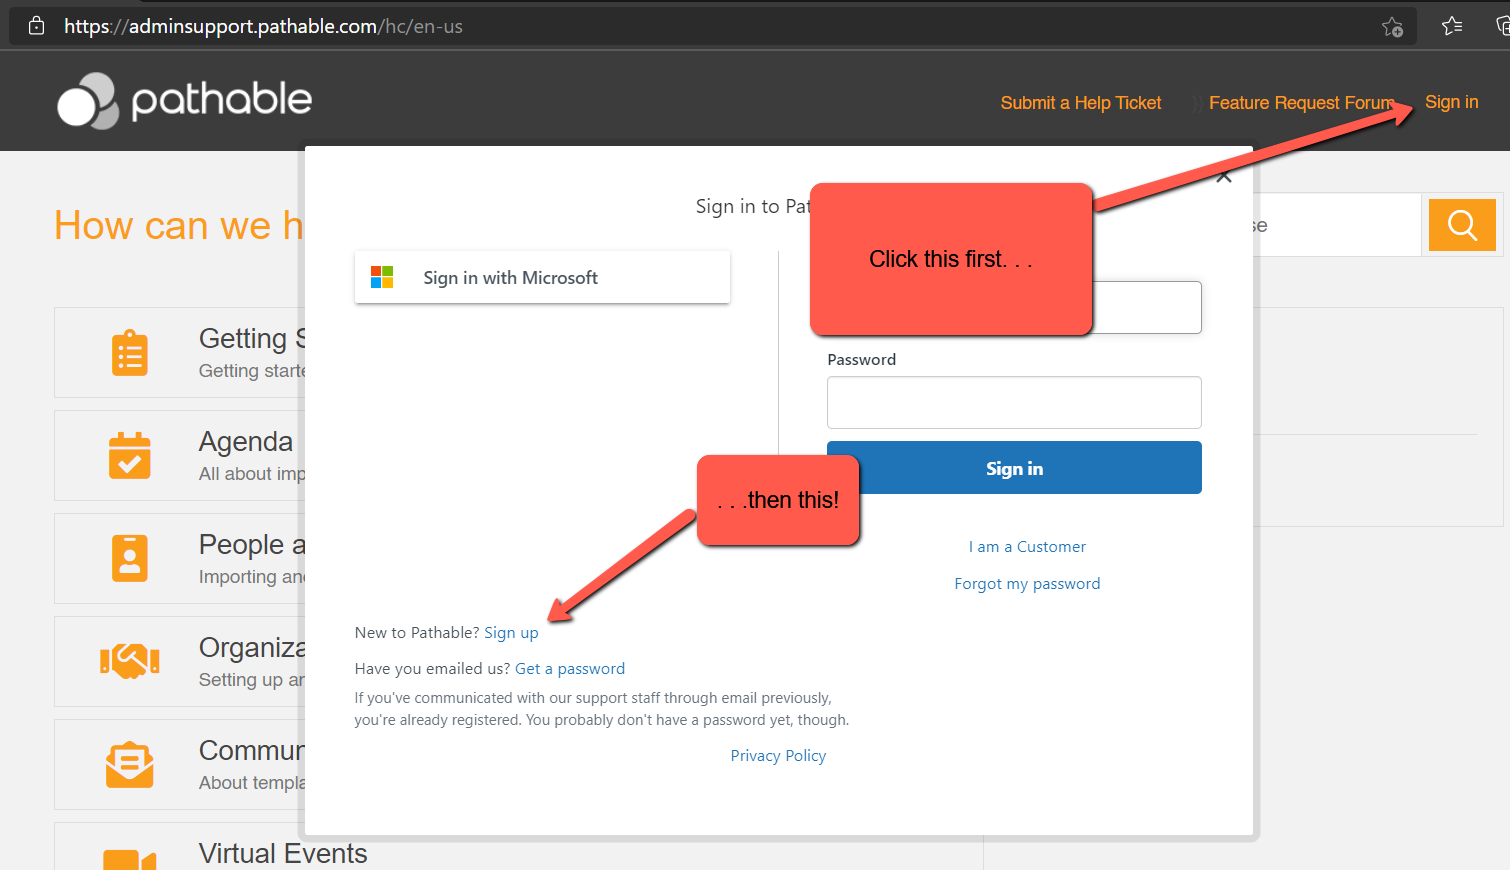Click the Get a password link

(570, 669)
